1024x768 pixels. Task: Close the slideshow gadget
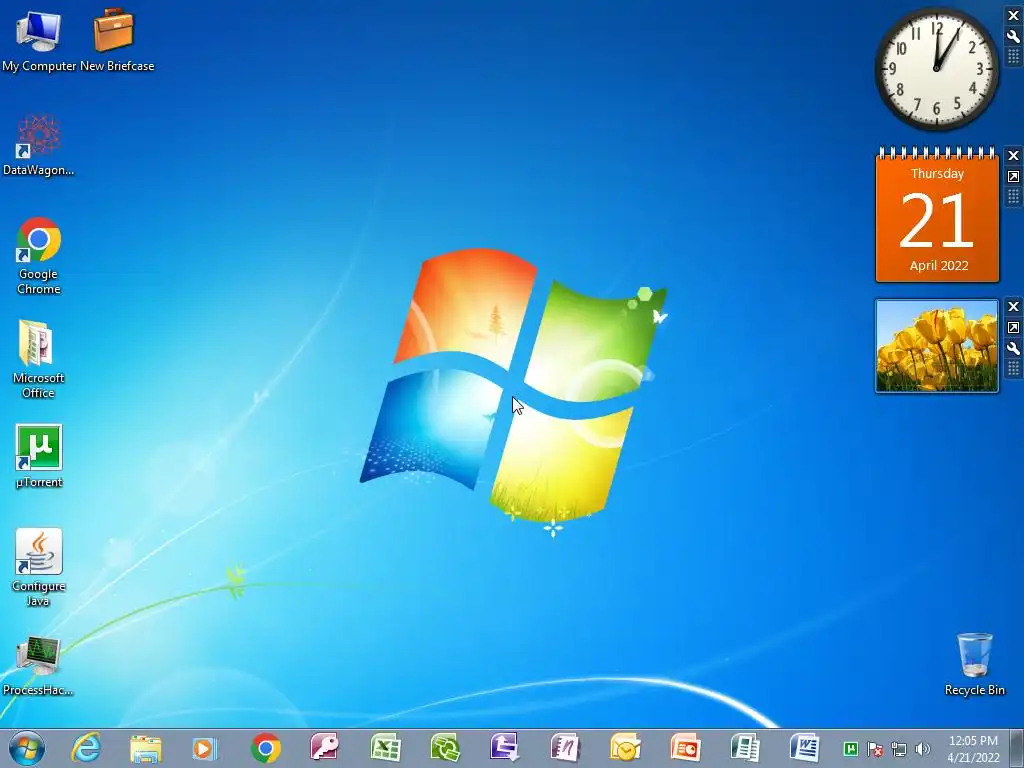(x=1014, y=306)
